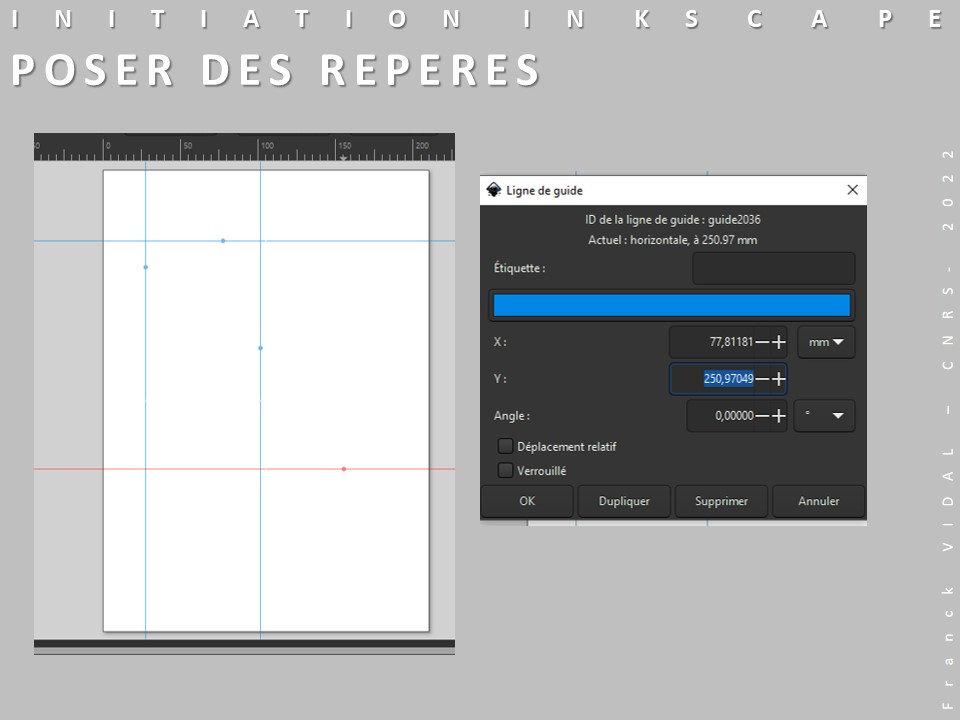Enable the Déplacement relatif checkbox
The image size is (960, 720).
pyautogui.click(x=505, y=446)
